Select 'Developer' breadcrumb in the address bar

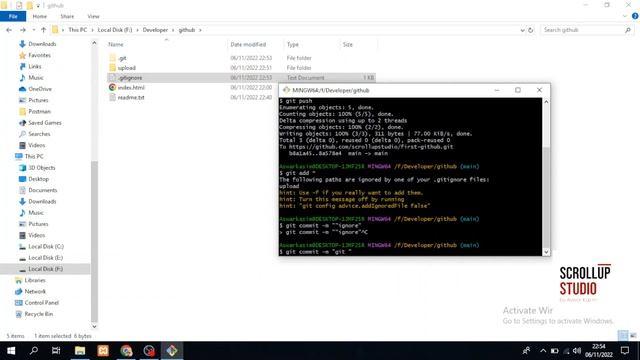pyautogui.click(x=155, y=30)
